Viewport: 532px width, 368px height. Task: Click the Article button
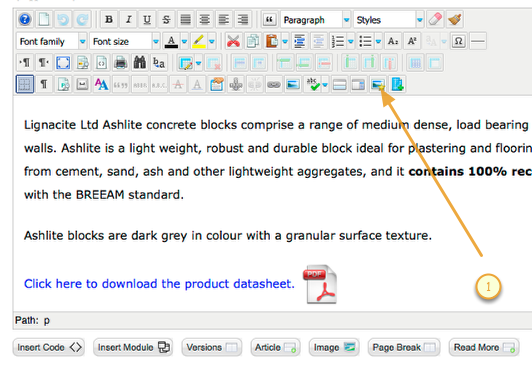tap(275, 347)
